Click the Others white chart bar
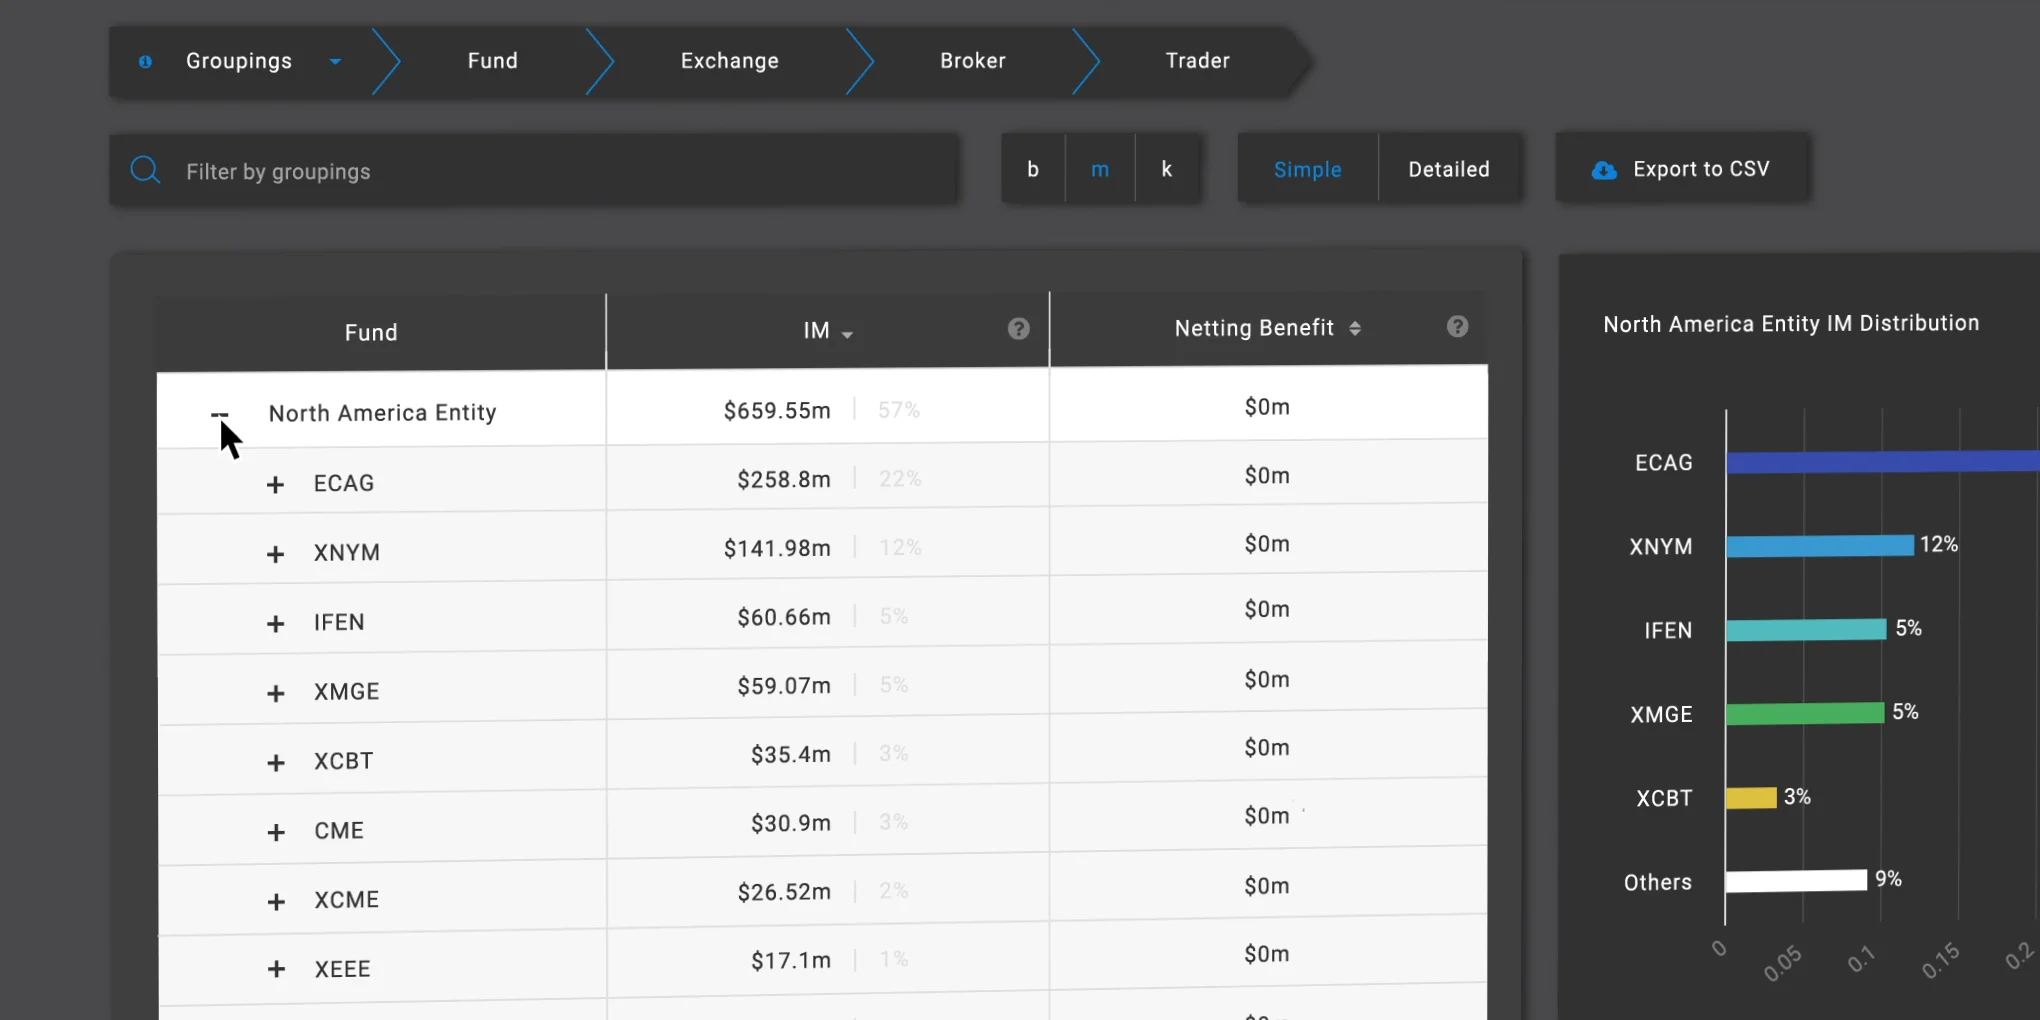 pos(1796,881)
